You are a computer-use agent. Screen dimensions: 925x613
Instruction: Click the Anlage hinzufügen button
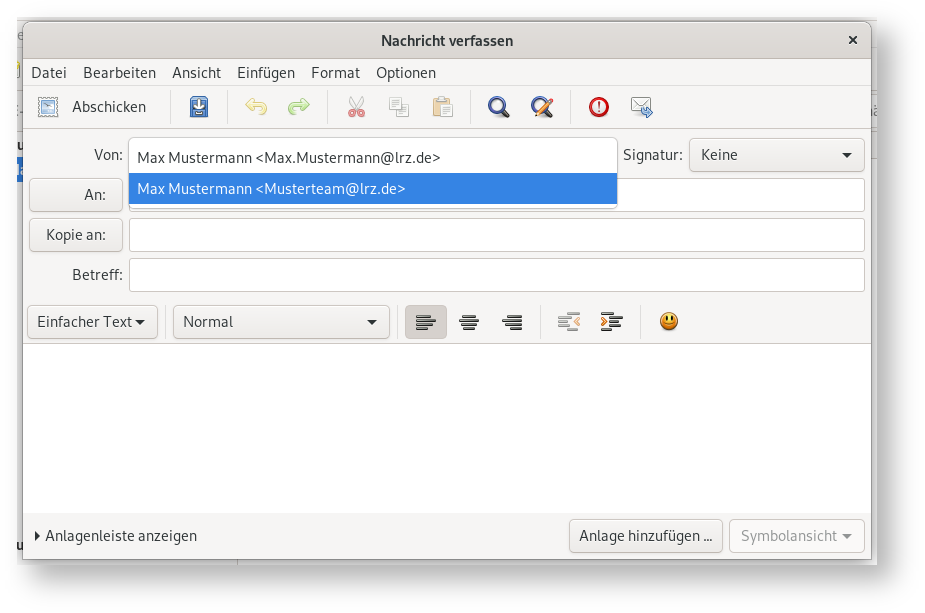(x=645, y=536)
